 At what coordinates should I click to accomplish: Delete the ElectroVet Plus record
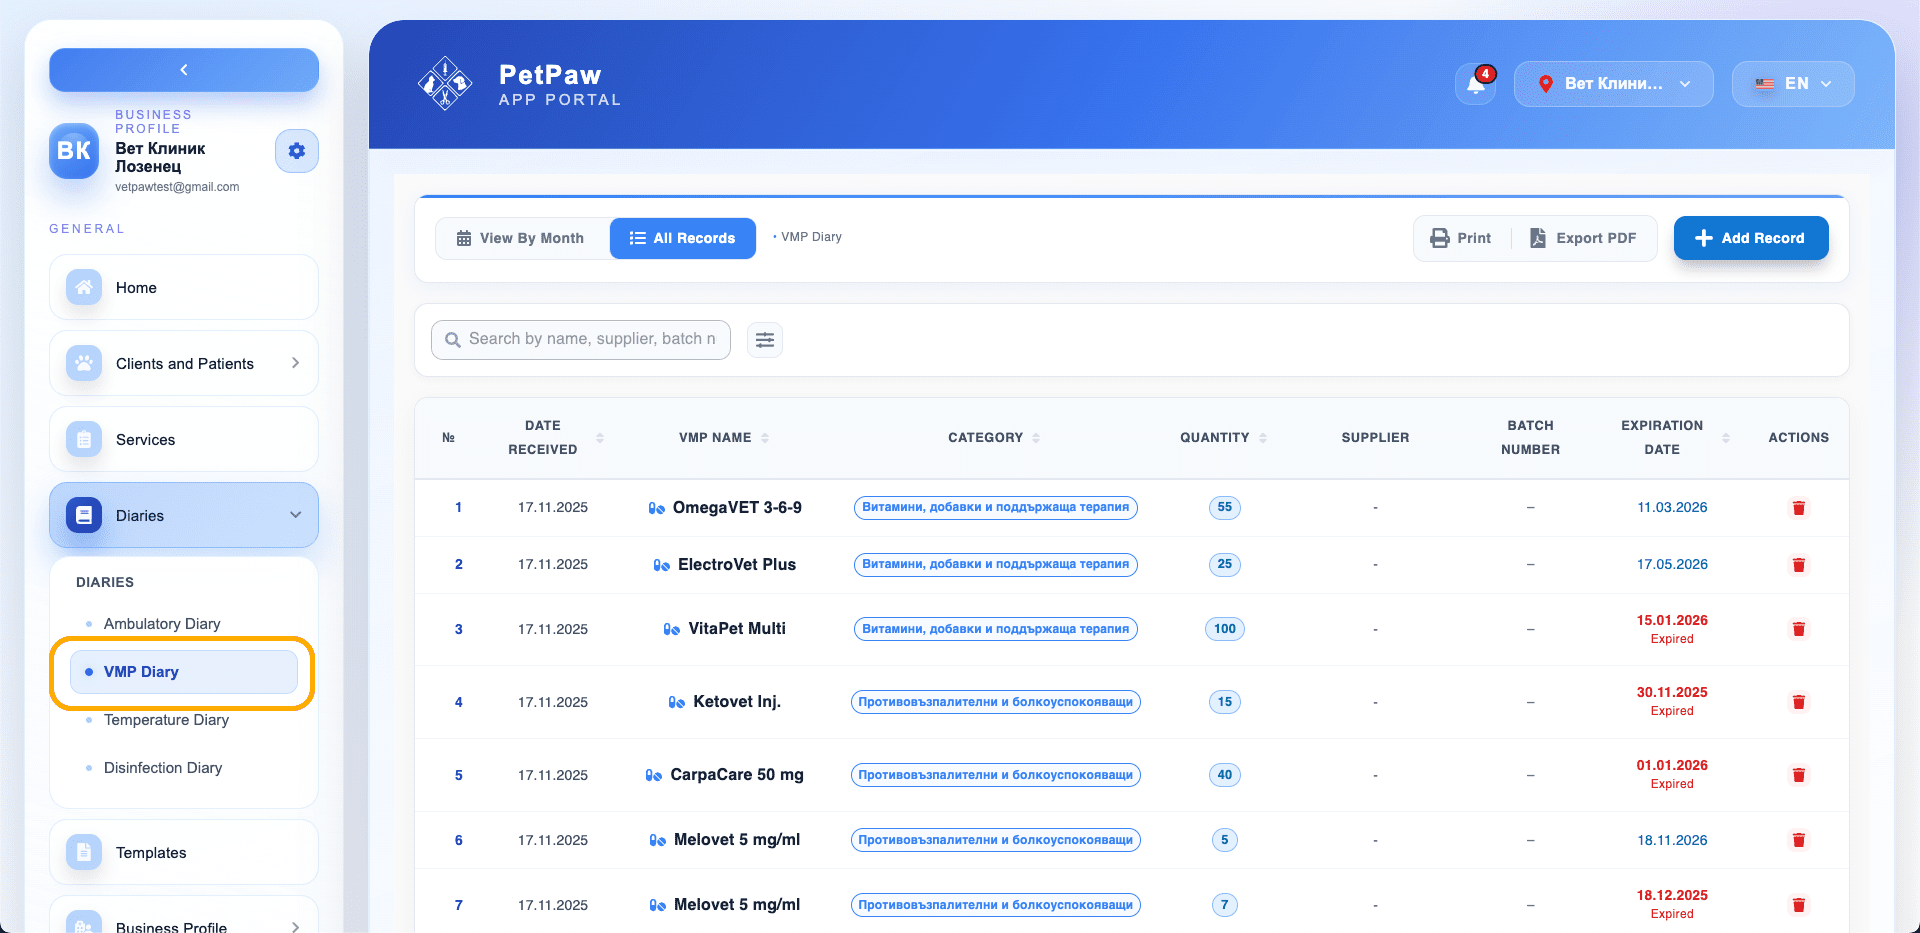pos(1798,565)
